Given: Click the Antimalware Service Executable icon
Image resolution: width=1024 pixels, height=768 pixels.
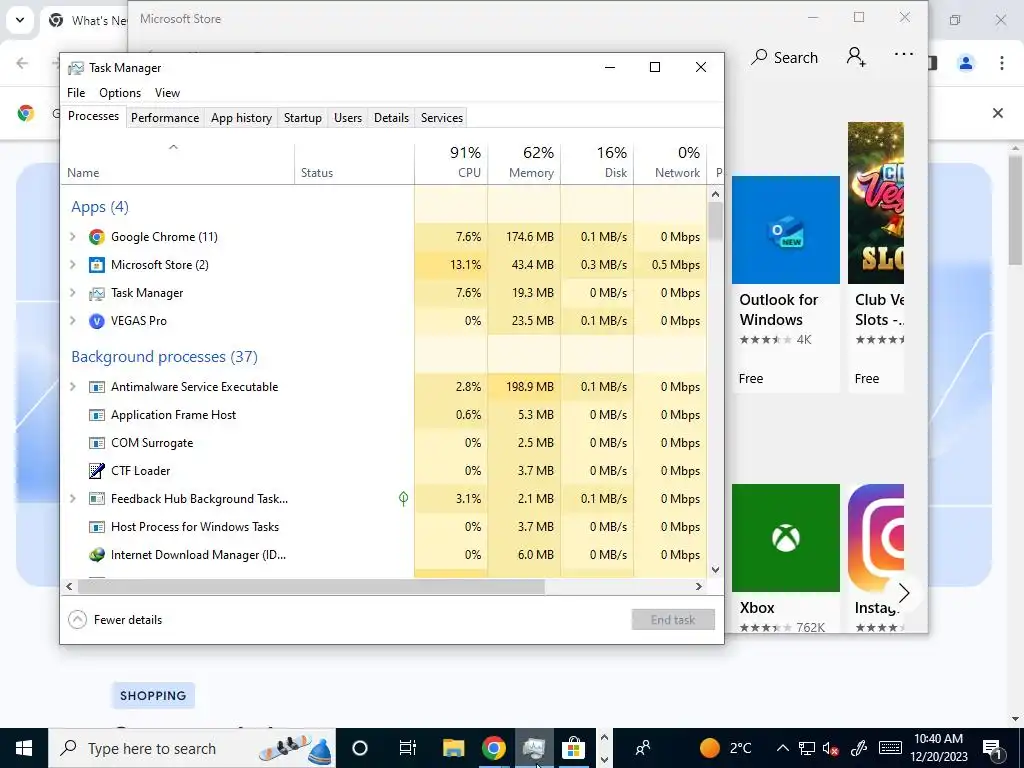Looking at the screenshot, I should click(97, 387).
